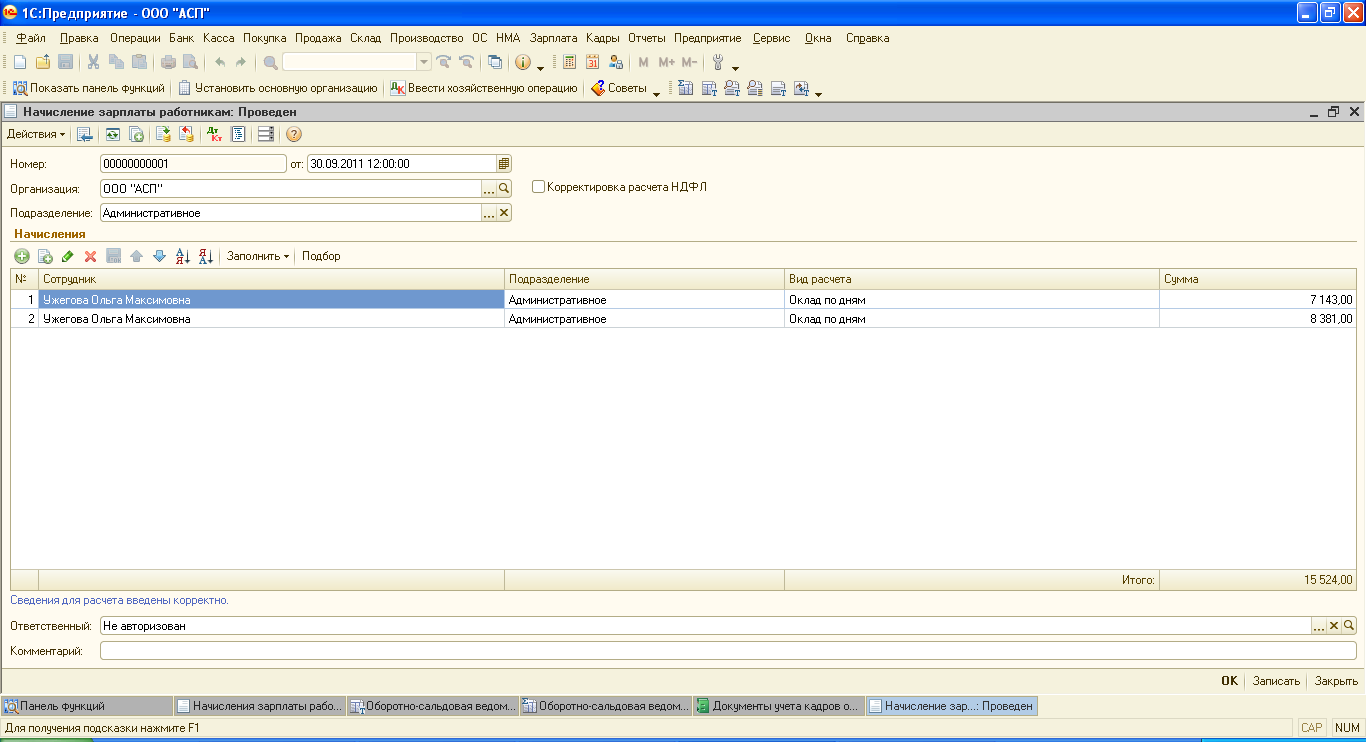
Task: Click the Комментарий input field
Action: coord(728,651)
